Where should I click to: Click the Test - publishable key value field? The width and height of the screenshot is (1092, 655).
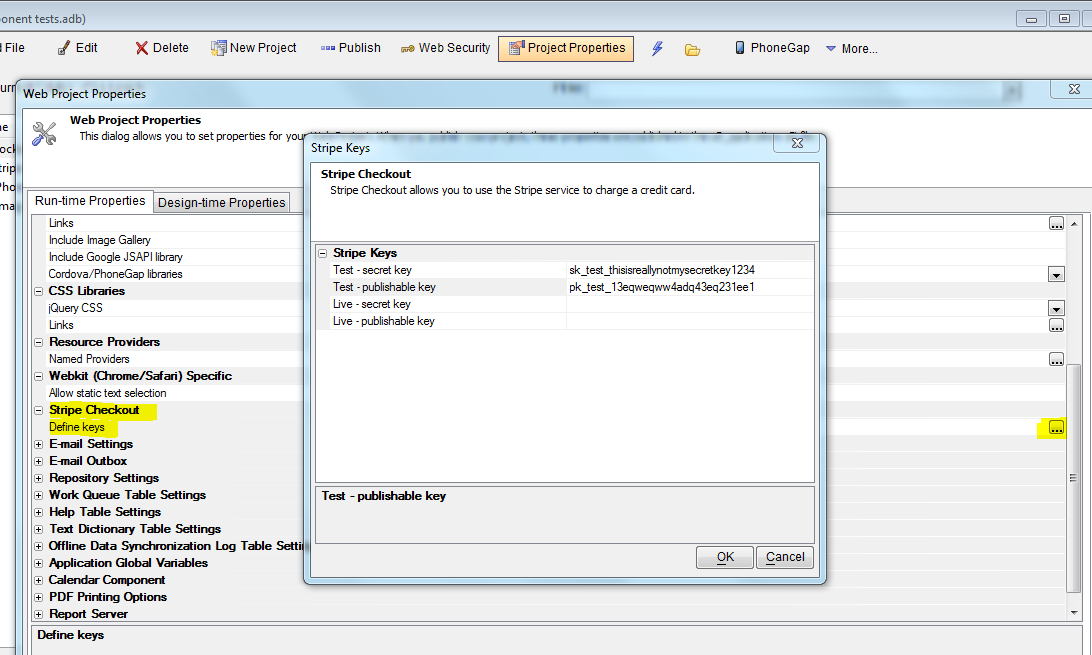689,287
